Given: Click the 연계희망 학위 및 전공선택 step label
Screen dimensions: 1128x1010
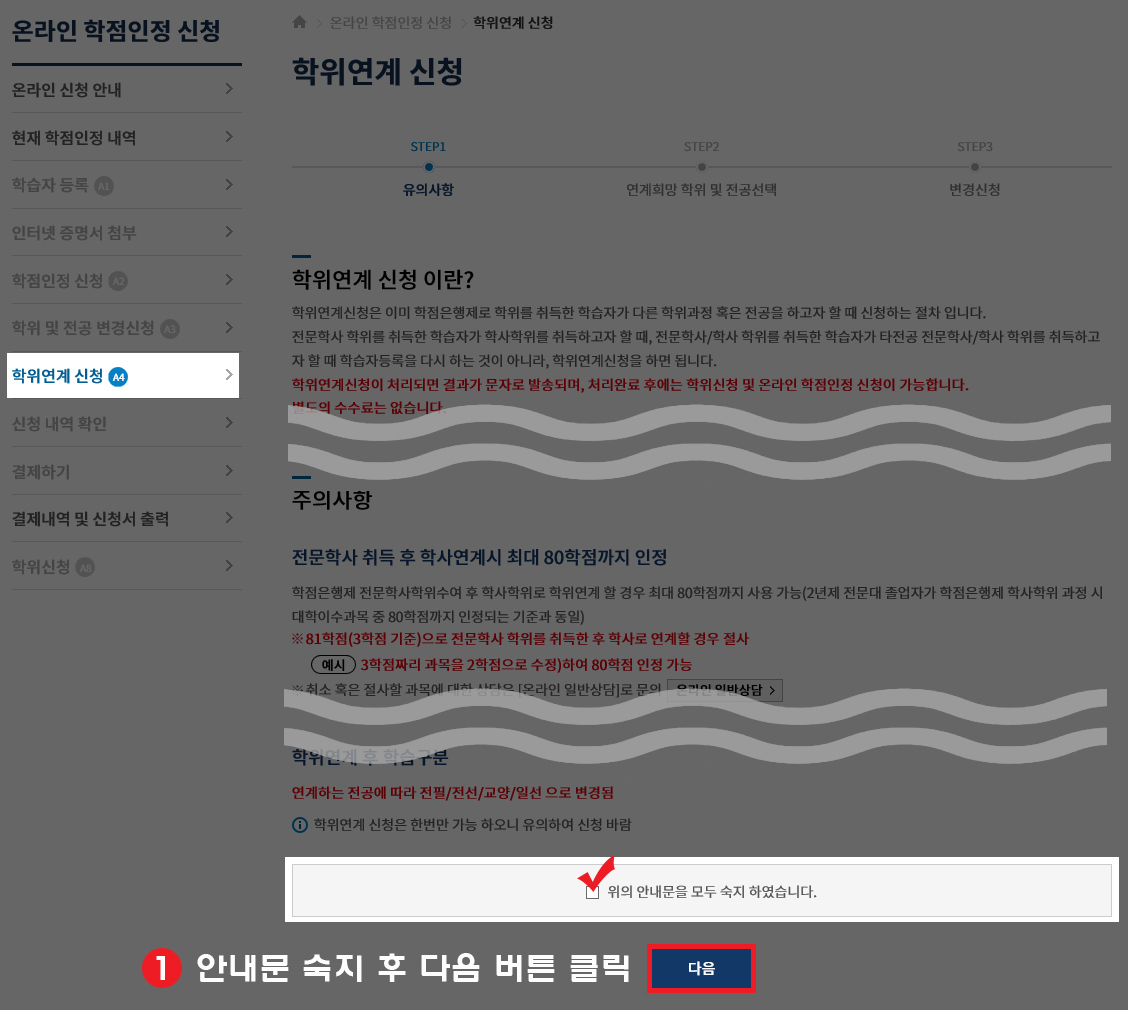Looking at the screenshot, I should [x=701, y=190].
